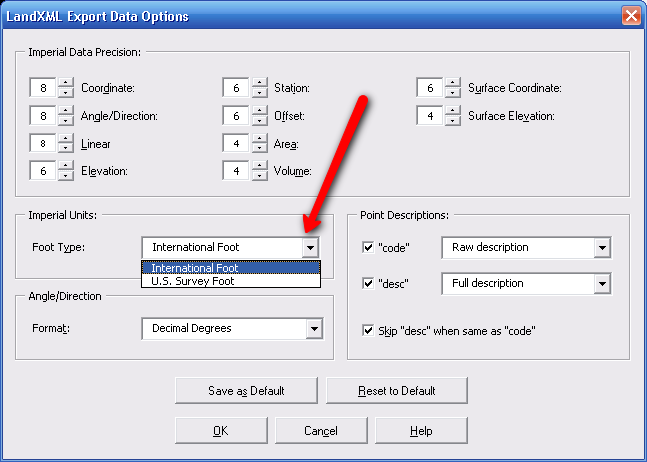Toggle Skip "desc" when same as "code"
The image size is (647, 462).
pyautogui.click(x=368, y=330)
